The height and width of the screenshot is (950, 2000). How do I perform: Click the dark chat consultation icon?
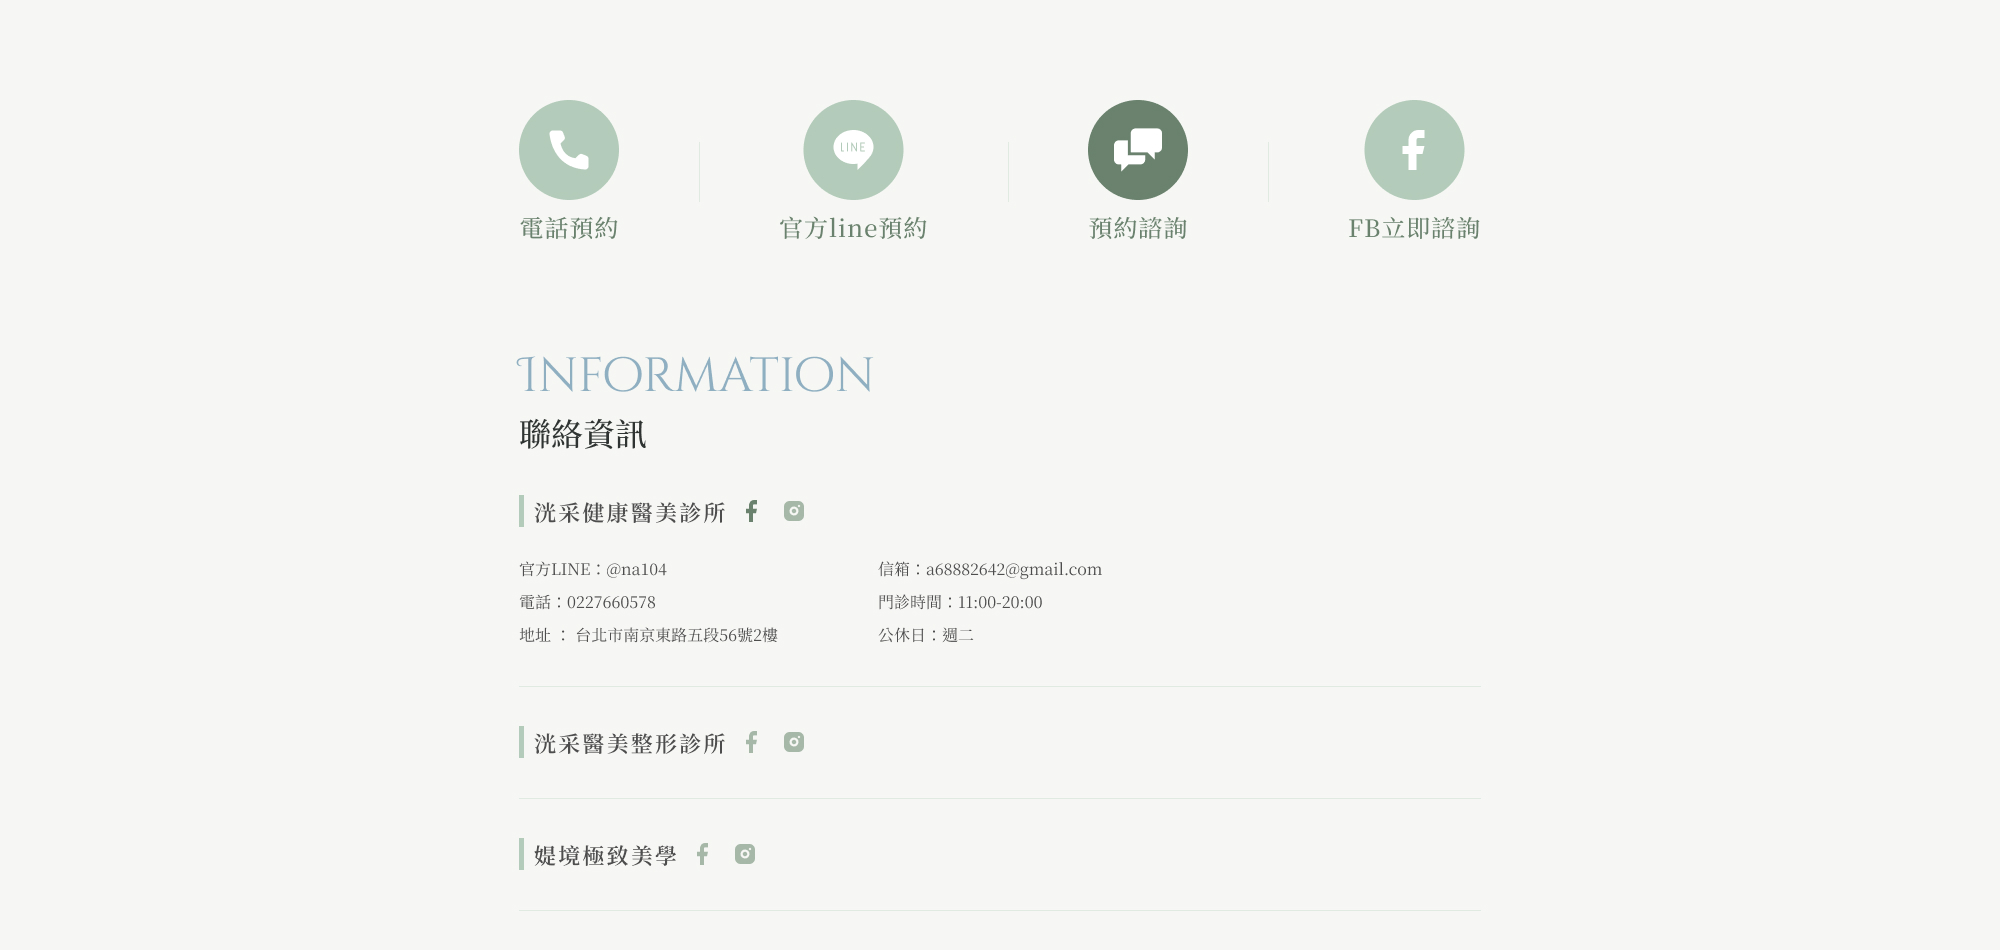(x=1137, y=150)
